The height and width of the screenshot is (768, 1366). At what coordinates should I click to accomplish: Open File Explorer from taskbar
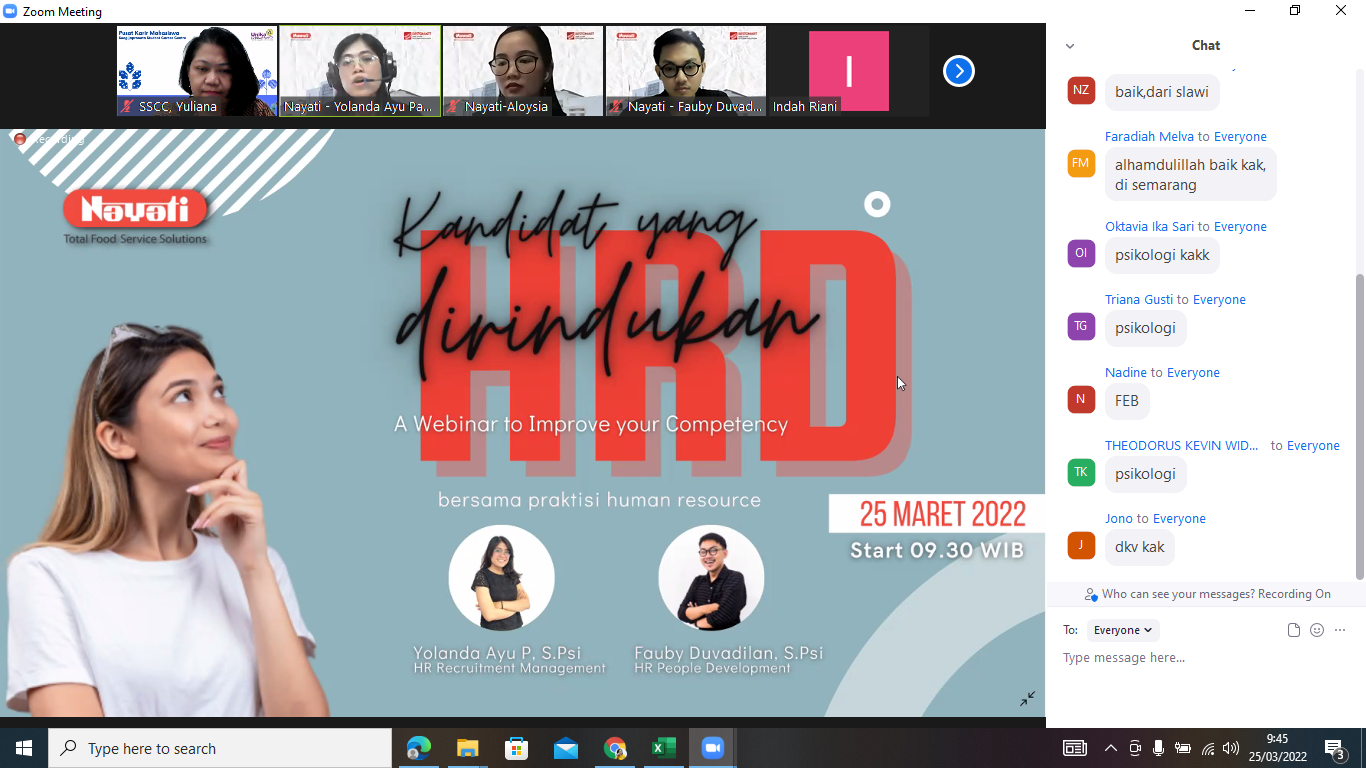[x=468, y=748]
